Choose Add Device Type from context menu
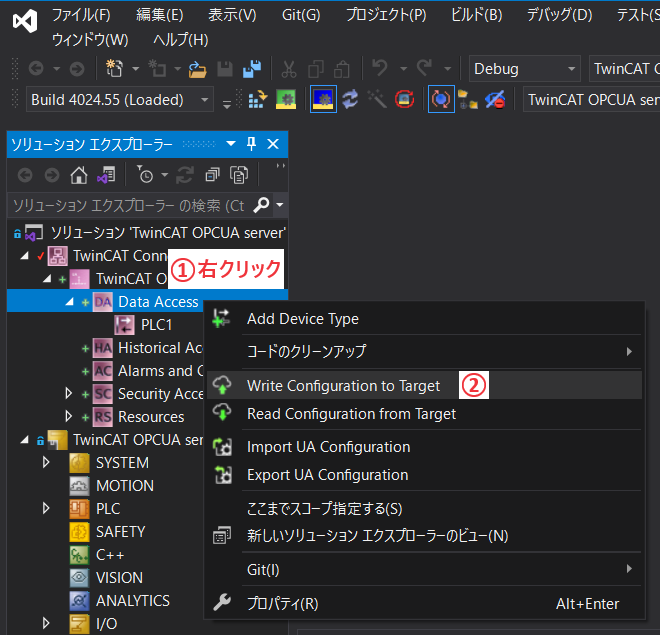Screen dimensions: 660x635 [424, 319]
